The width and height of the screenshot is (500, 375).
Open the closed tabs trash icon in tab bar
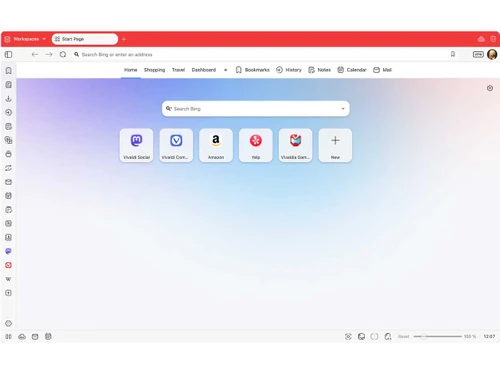pyautogui.click(x=493, y=39)
